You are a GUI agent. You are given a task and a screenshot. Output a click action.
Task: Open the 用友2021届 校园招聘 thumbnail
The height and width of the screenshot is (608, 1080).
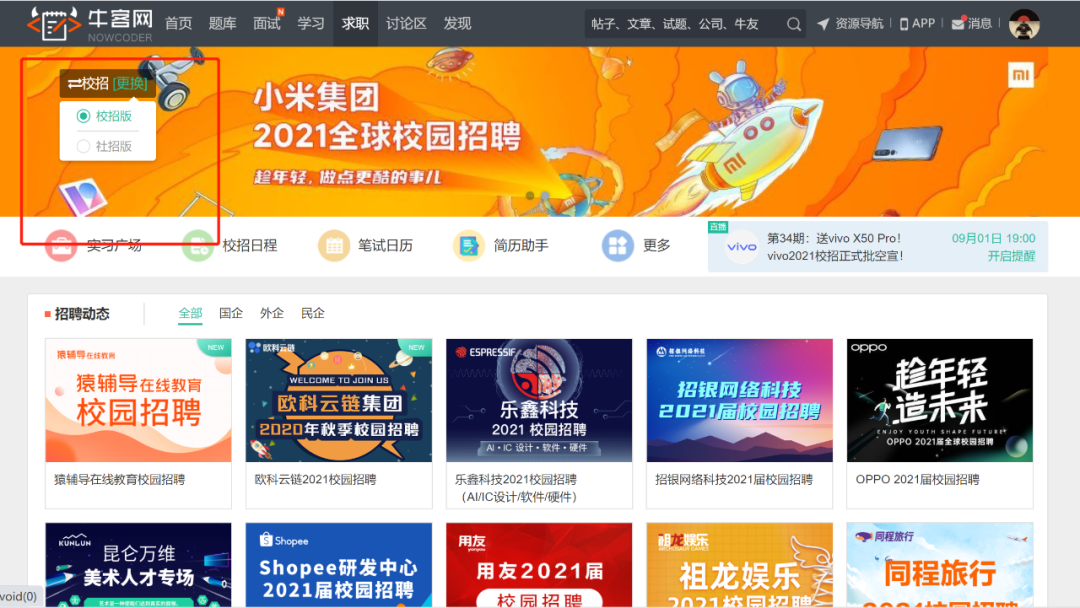[x=539, y=565]
